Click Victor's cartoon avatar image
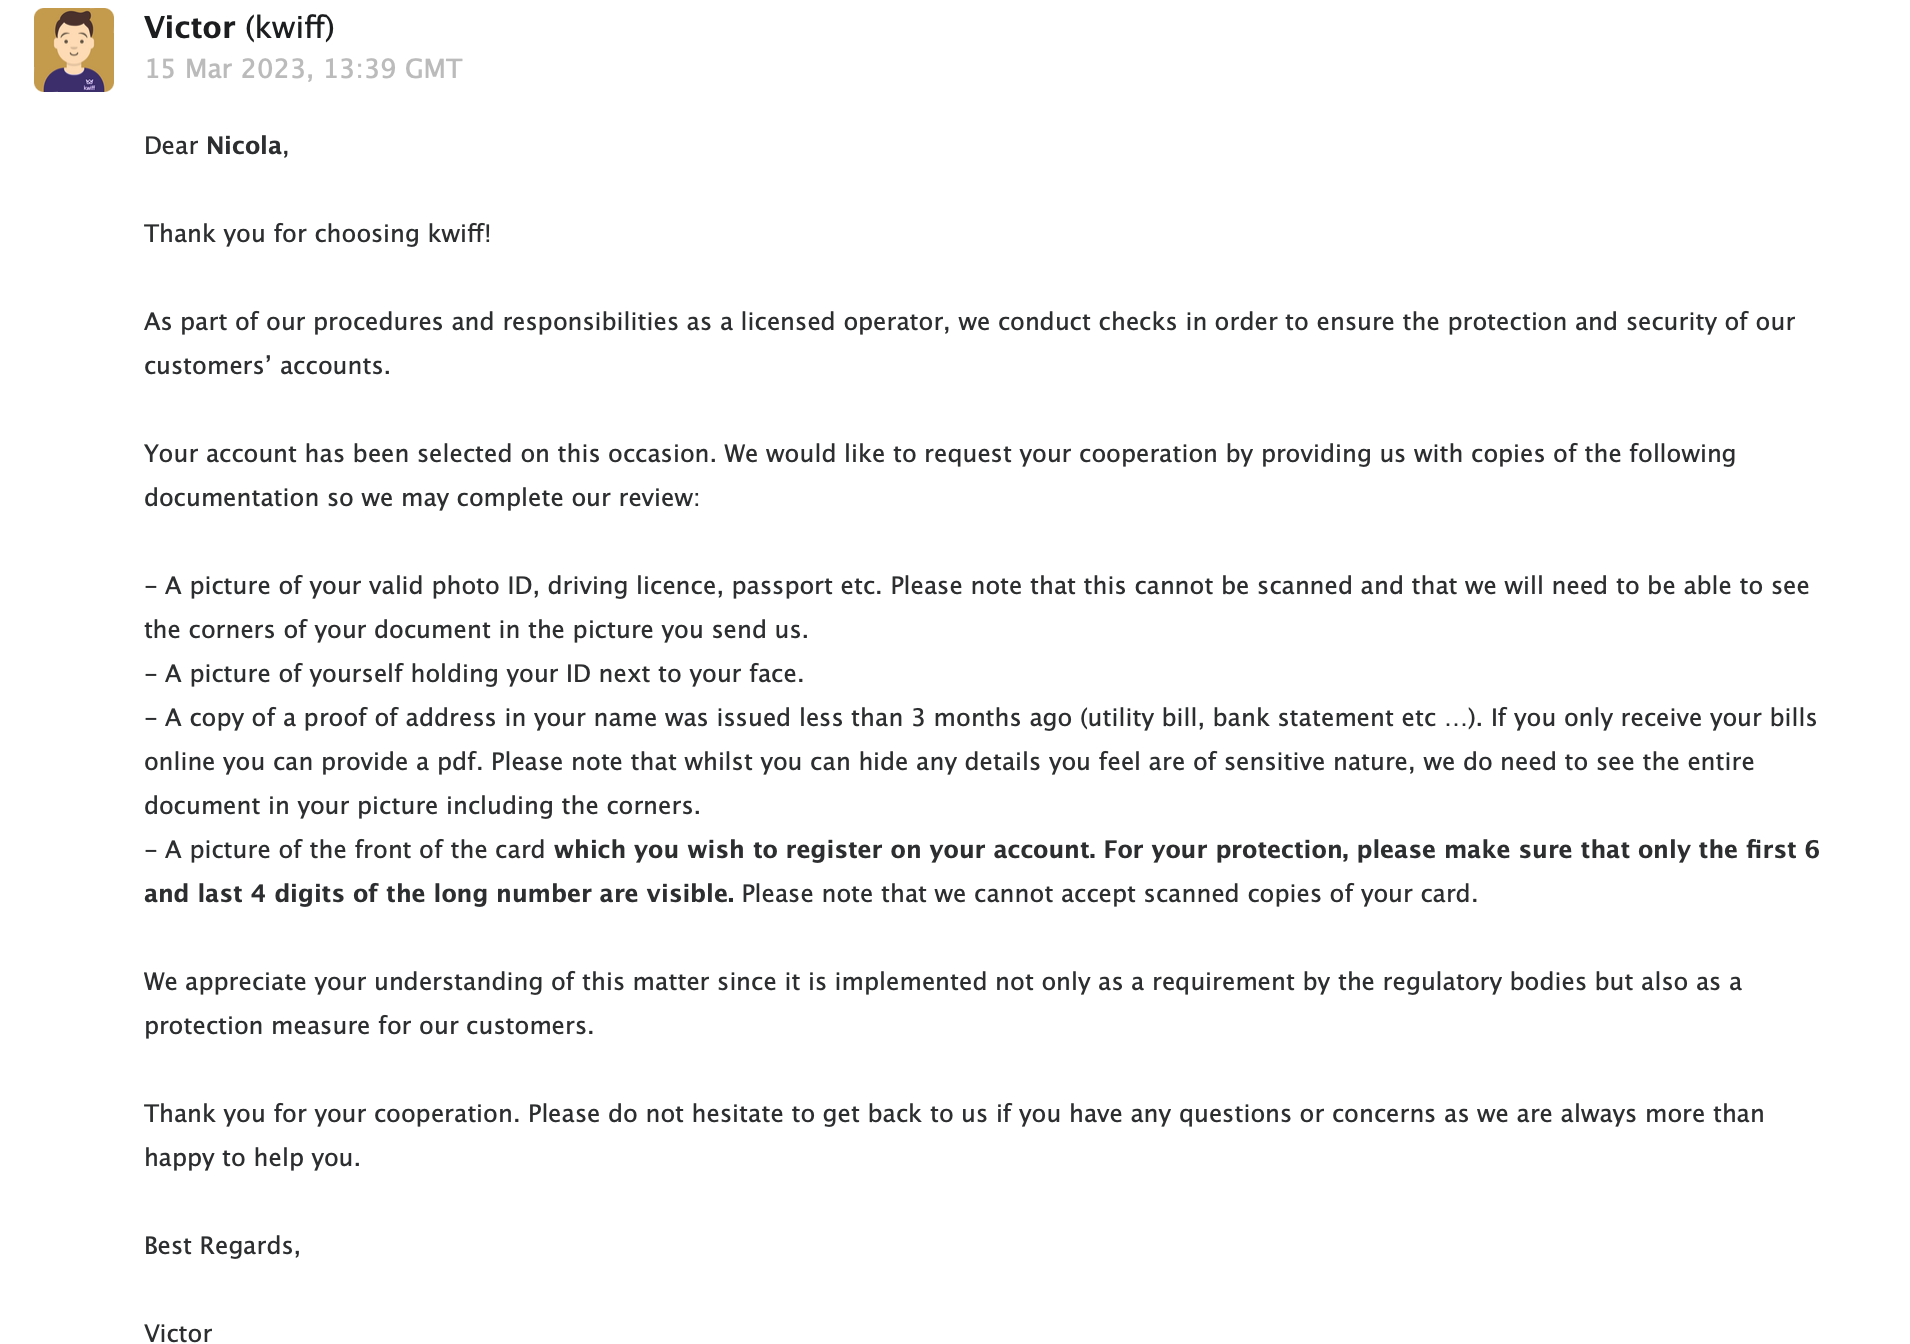The width and height of the screenshot is (1910, 1344). point(74,50)
